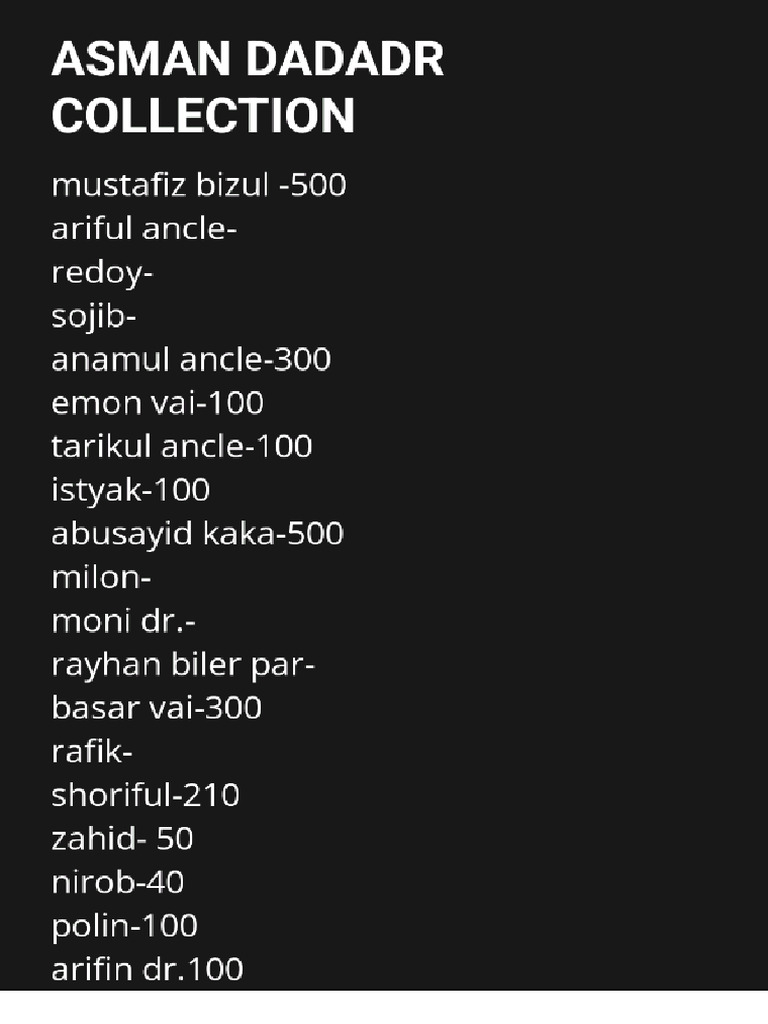
Task: Click the arifin dr.100 line
Action: [x=147, y=969]
